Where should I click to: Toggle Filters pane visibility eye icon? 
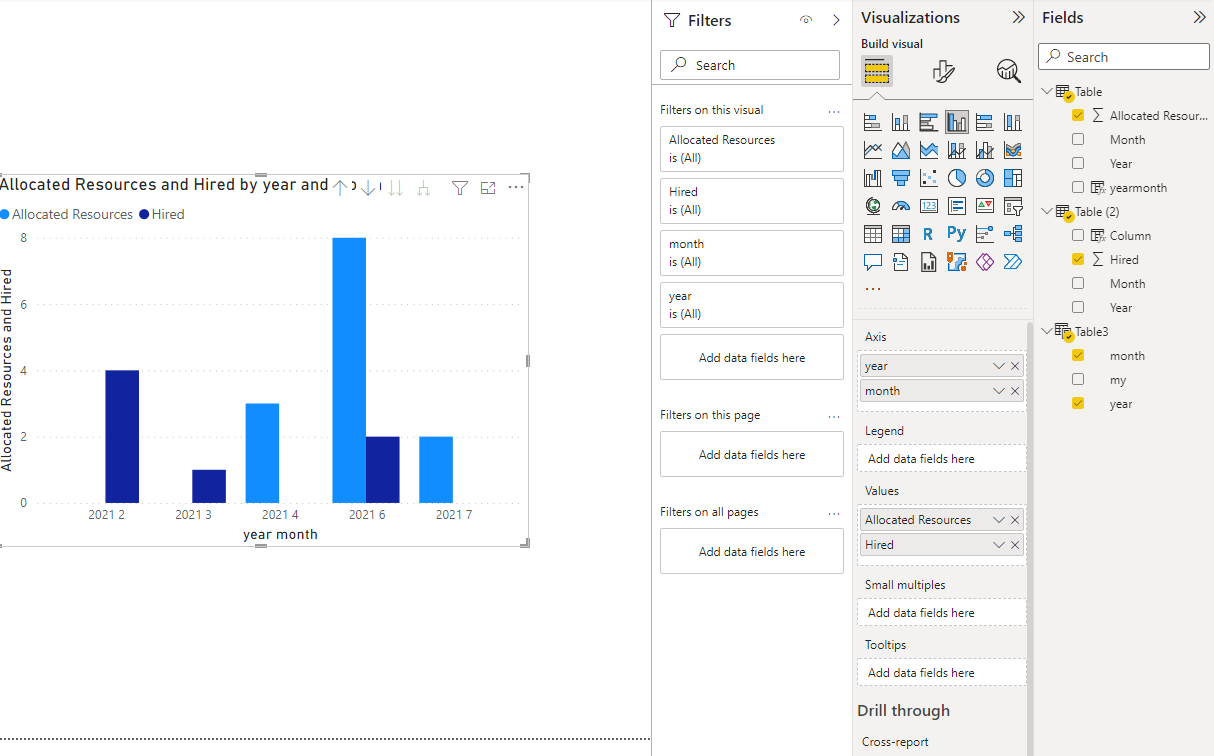click(x=806, y=20)
